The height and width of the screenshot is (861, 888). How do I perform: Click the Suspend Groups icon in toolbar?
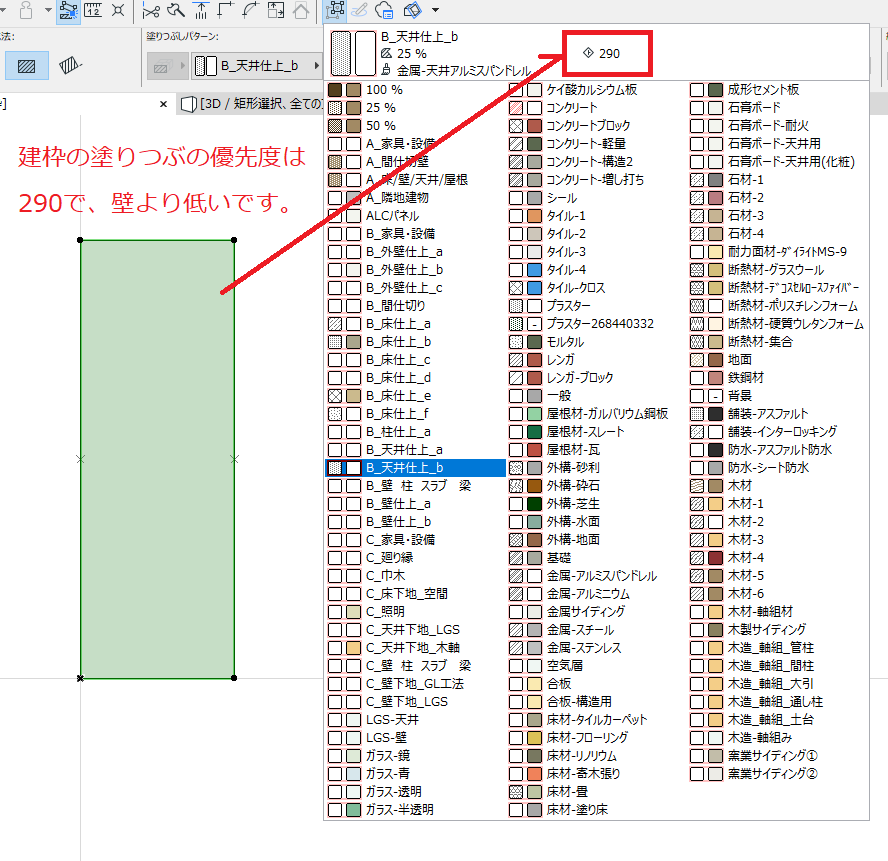(x=335, y=10)
